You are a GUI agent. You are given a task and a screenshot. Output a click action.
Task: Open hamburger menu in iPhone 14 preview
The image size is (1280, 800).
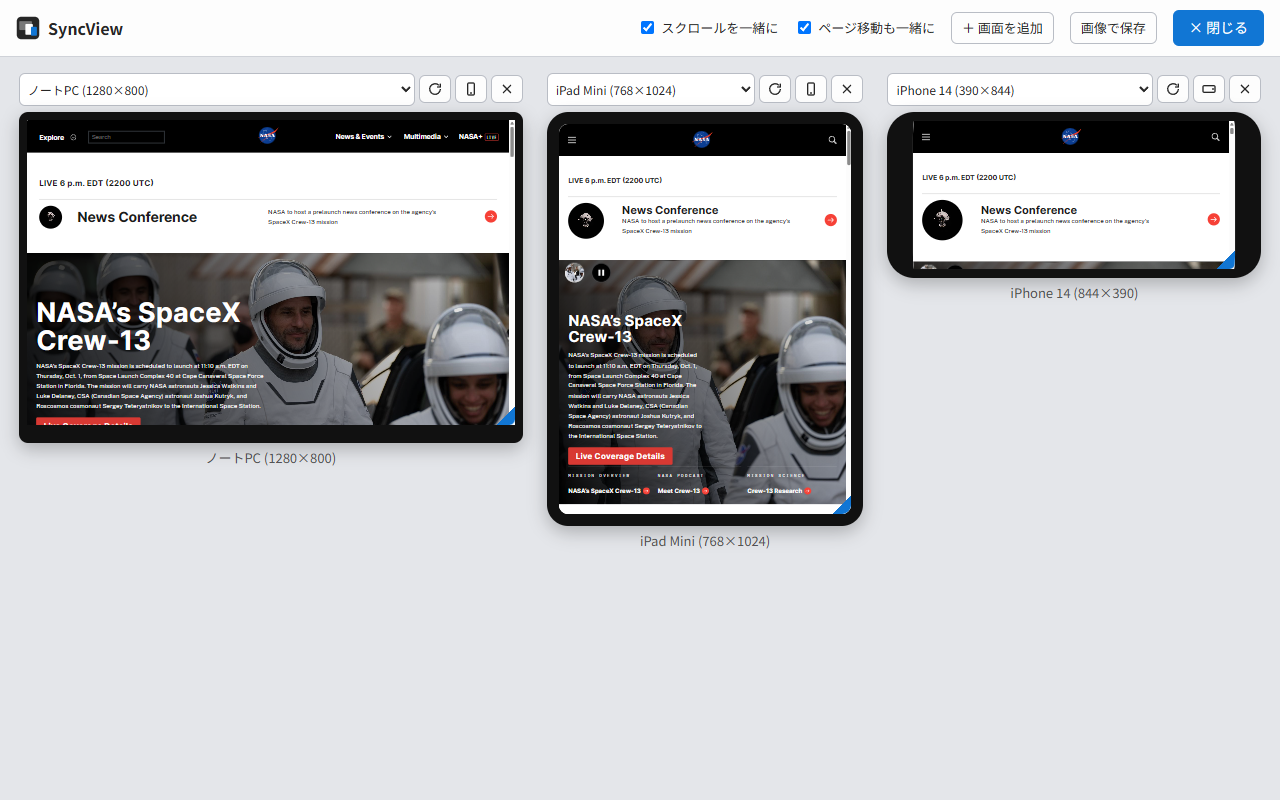(926, 137)
